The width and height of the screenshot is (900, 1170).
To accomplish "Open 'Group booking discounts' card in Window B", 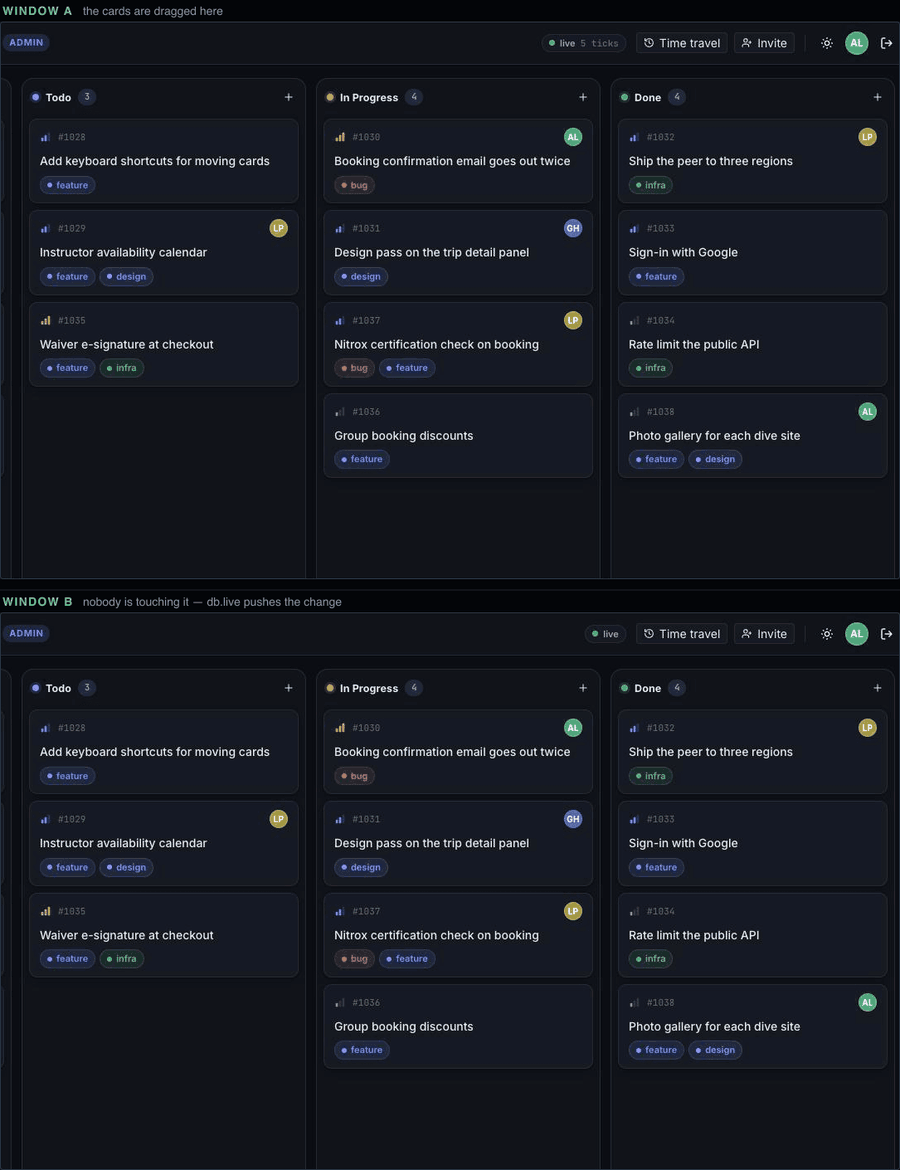I will tap(458, 1027).
